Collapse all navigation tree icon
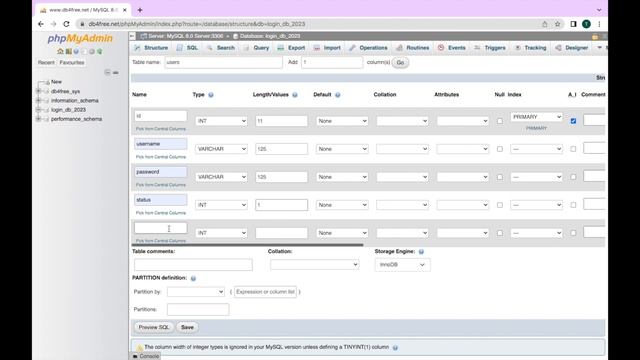 pyautogui.click(x=107, y=72)
